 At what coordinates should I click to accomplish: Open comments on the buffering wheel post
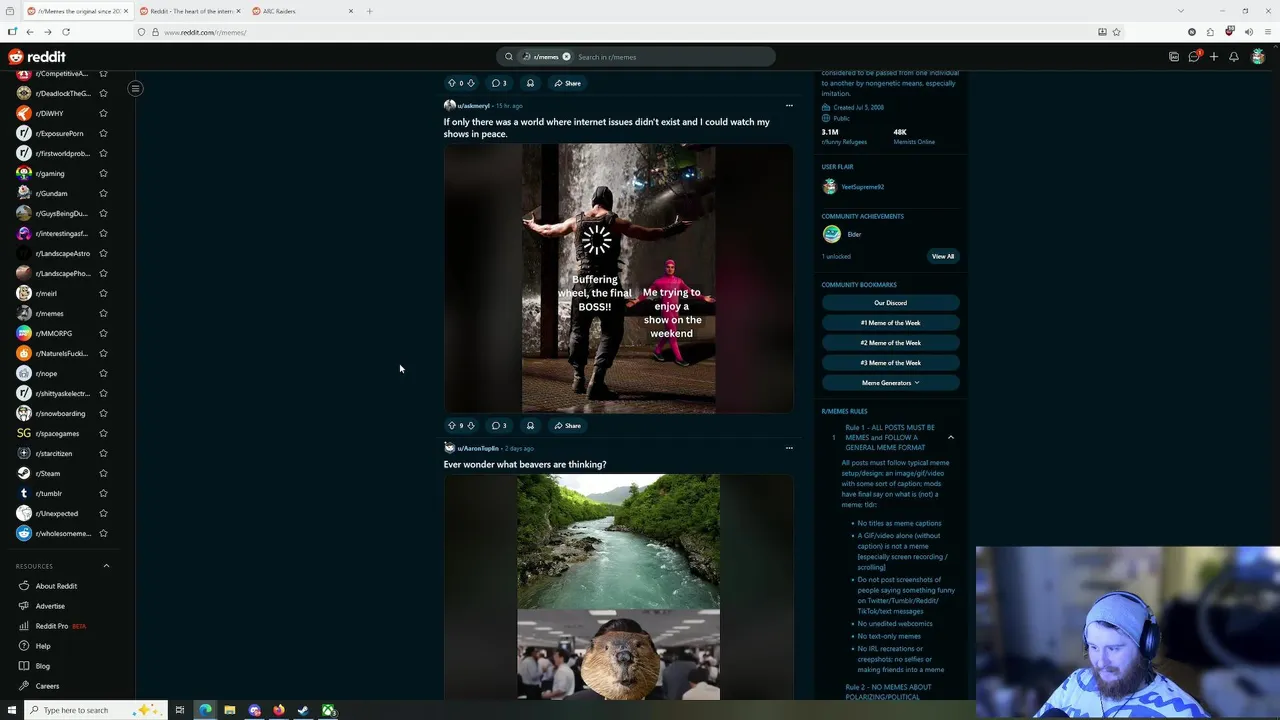pyautogui.click(x=499, y=425)
